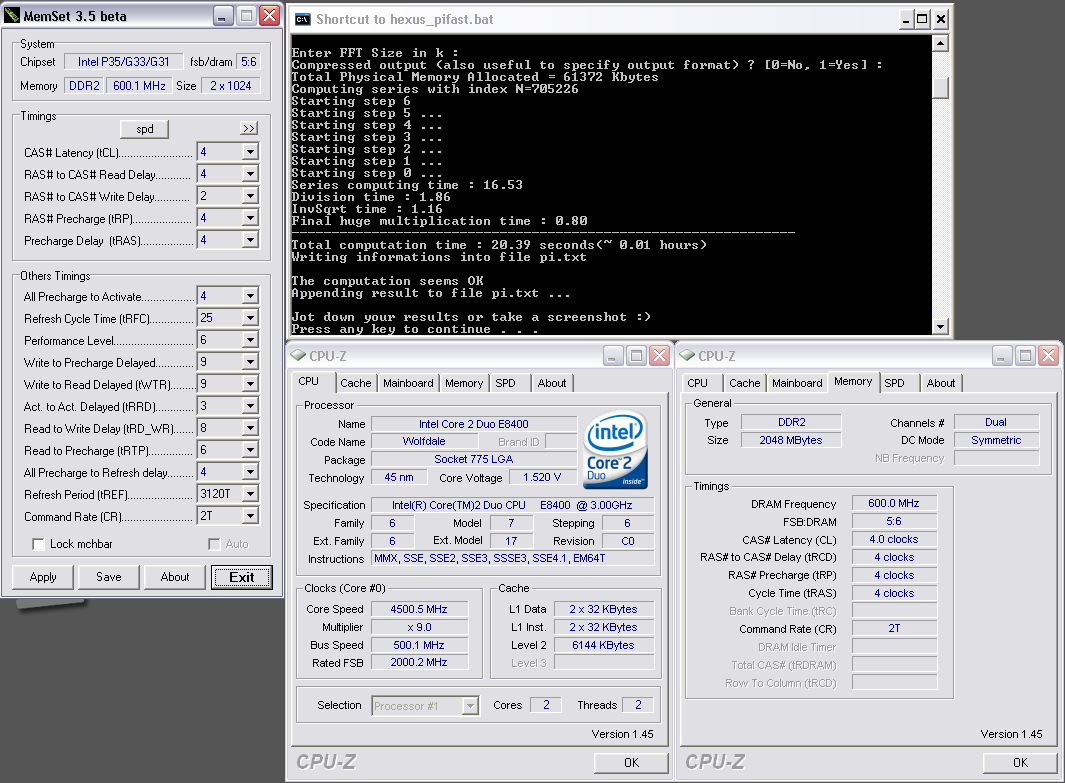Open Memory tab in CPU-Z CPU window
Image resolution: width=1065 pixels, height=783 pixels.
pos(464,383)
